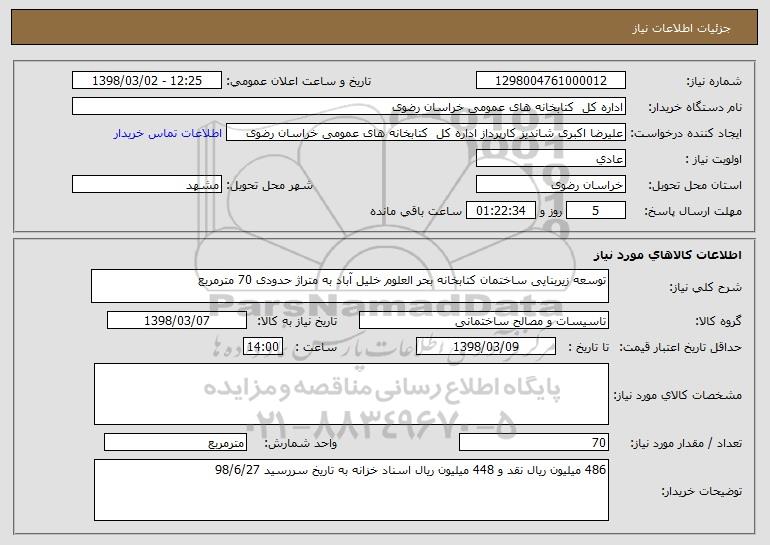This screenshot has height=545, width=770.
Task: Click the واحد شمارش field مترمربع
Action: point(176,442)
